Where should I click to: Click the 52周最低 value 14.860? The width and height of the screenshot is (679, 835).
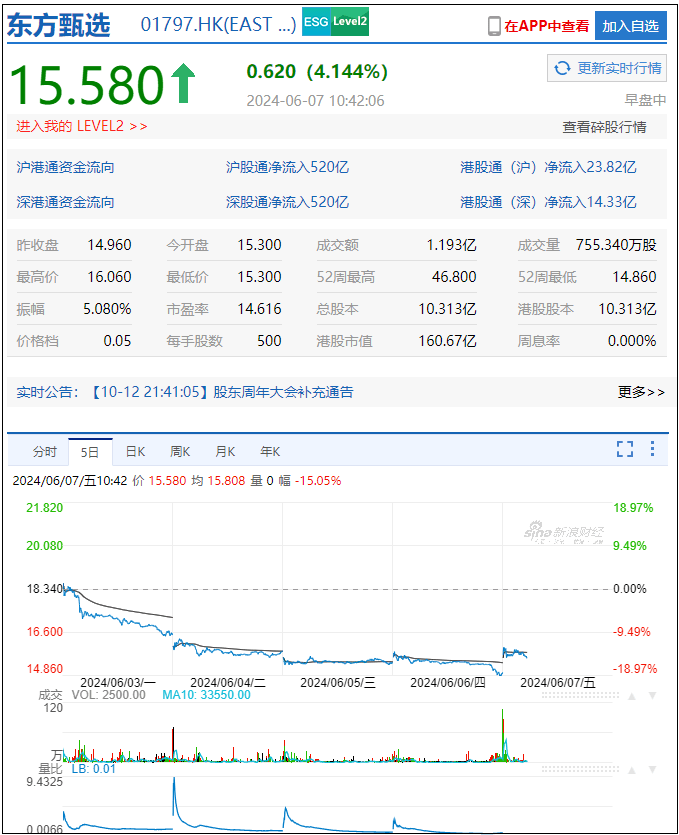(634, 277)
